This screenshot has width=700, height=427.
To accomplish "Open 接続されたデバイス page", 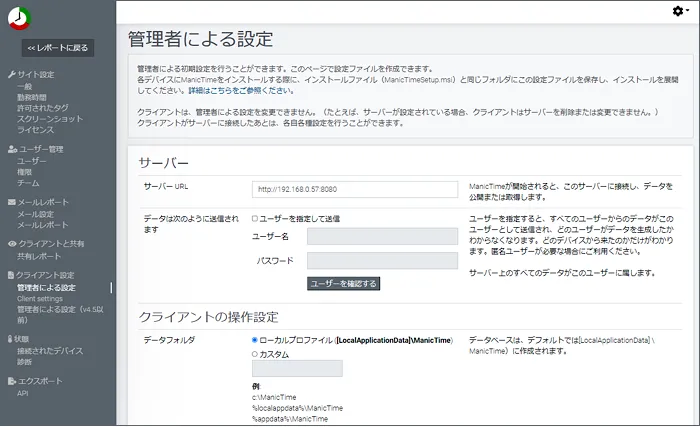I will tap(50, 351).
